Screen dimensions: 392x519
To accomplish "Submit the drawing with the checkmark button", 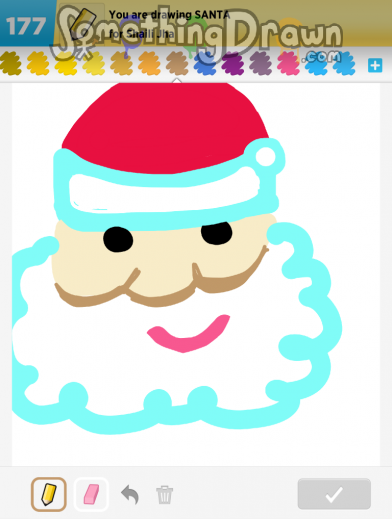I will [x=334, y=494].
